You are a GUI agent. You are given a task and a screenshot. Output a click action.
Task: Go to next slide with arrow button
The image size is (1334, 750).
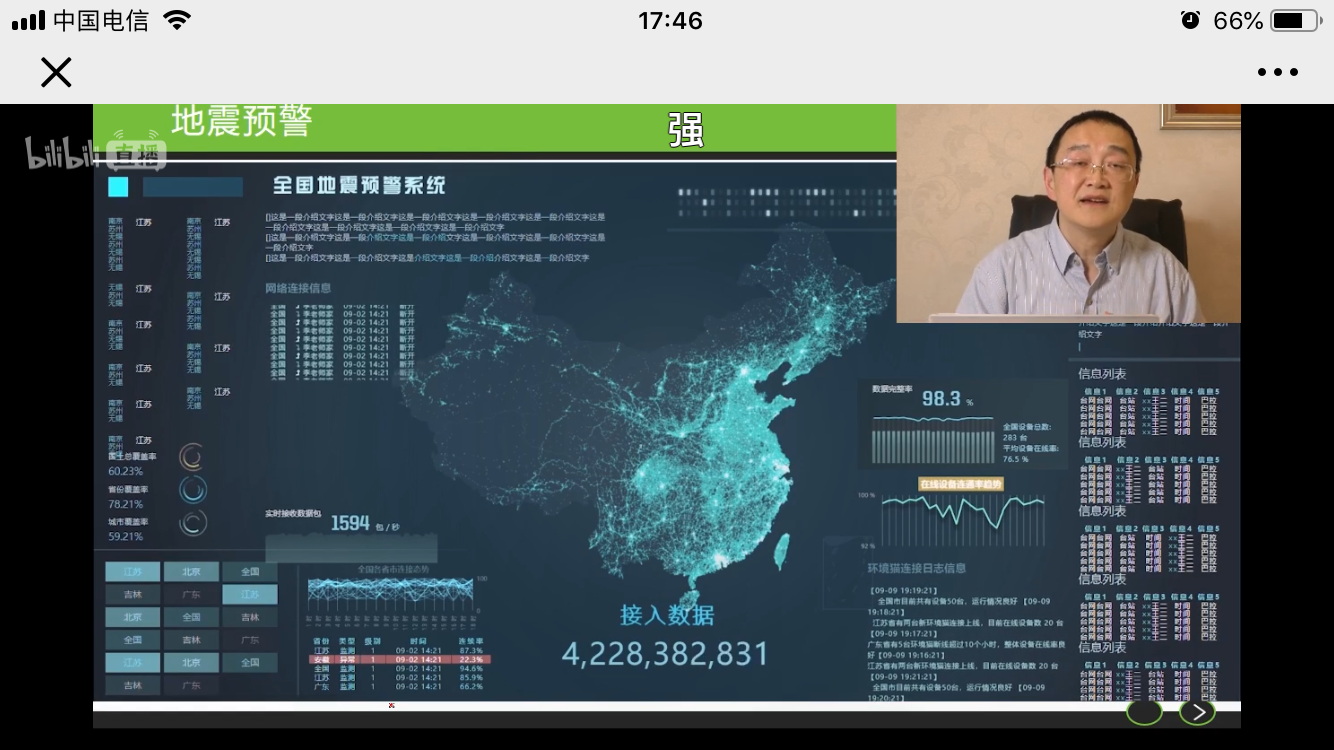(1197, 712)
